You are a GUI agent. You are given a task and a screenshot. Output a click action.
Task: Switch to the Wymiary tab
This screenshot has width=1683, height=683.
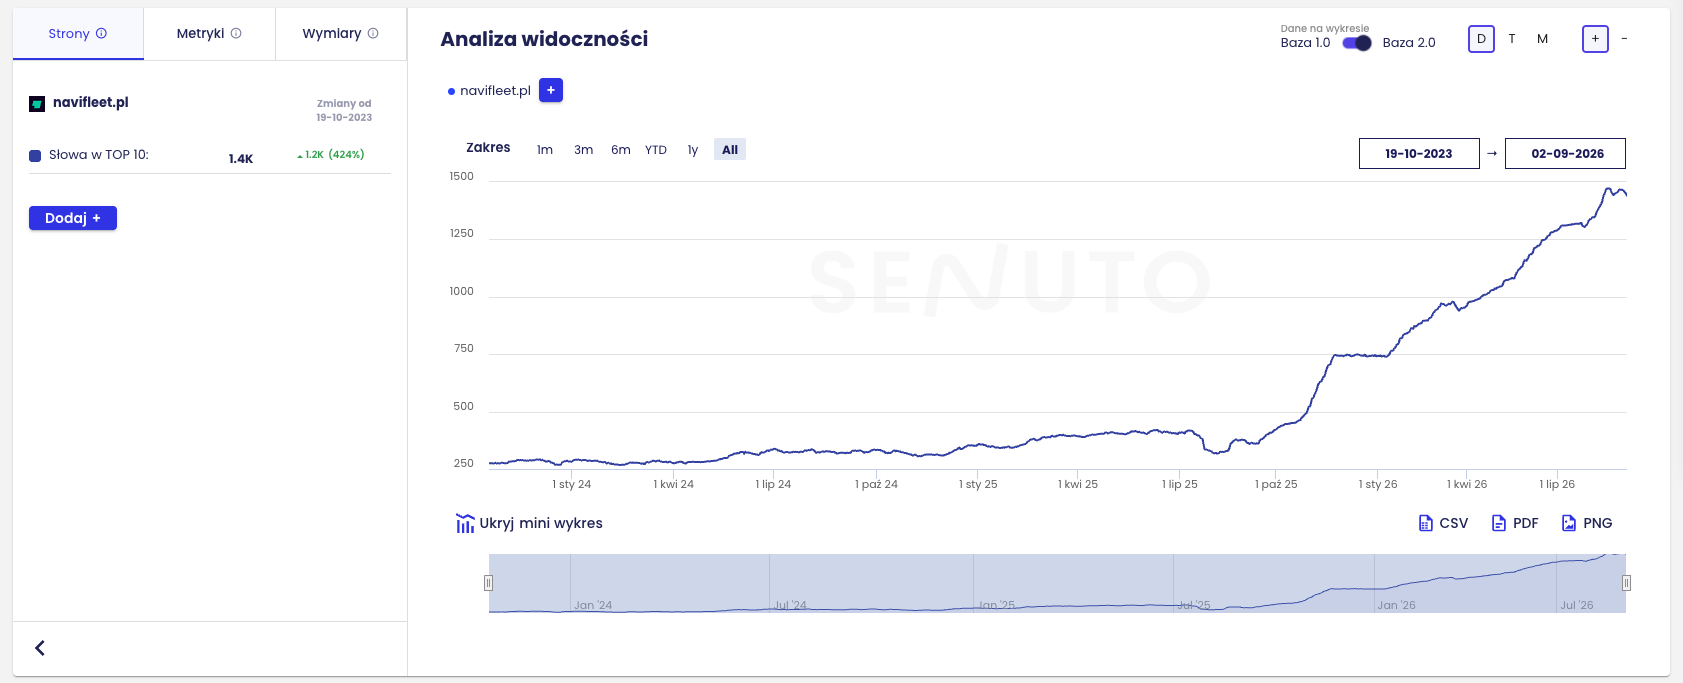point(340,34)
